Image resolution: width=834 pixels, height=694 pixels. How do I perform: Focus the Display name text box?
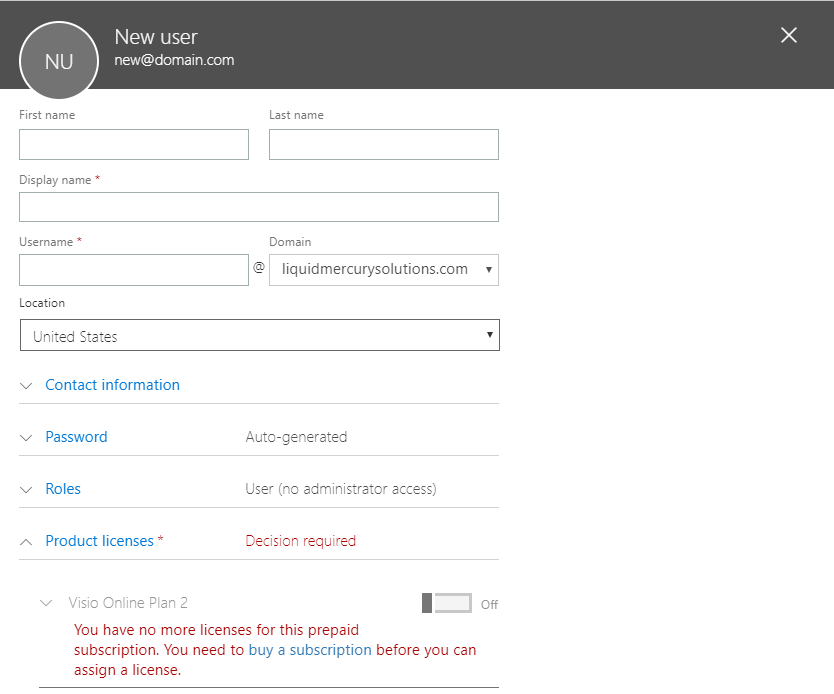point(258,207)
